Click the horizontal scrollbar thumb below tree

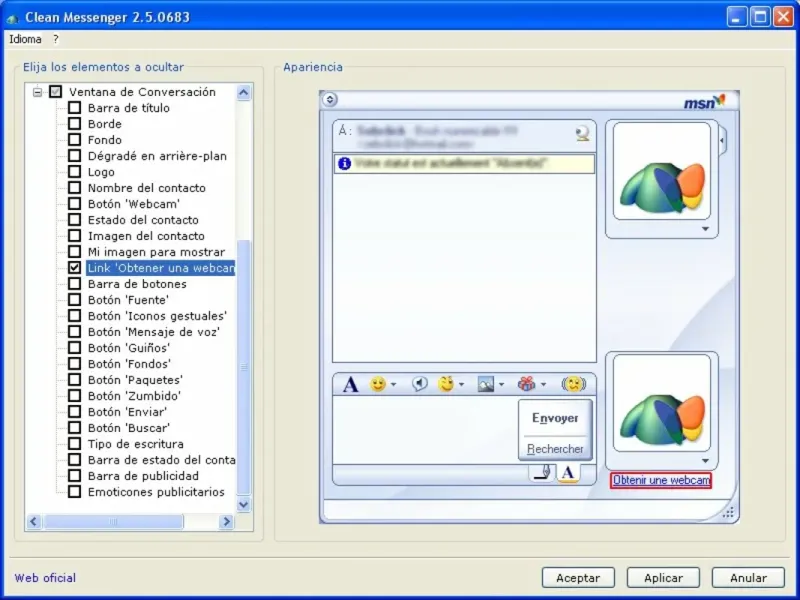[113, 521]
